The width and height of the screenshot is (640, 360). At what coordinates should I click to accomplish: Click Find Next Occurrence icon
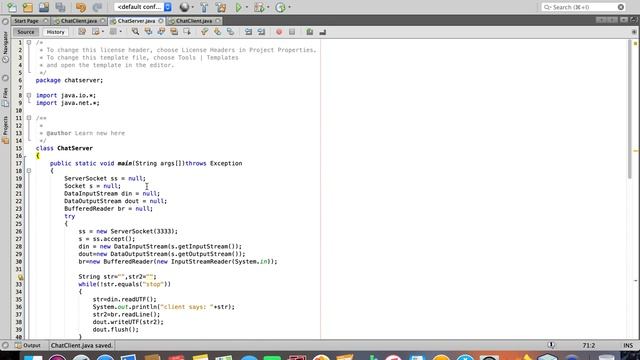coord(161,32)
